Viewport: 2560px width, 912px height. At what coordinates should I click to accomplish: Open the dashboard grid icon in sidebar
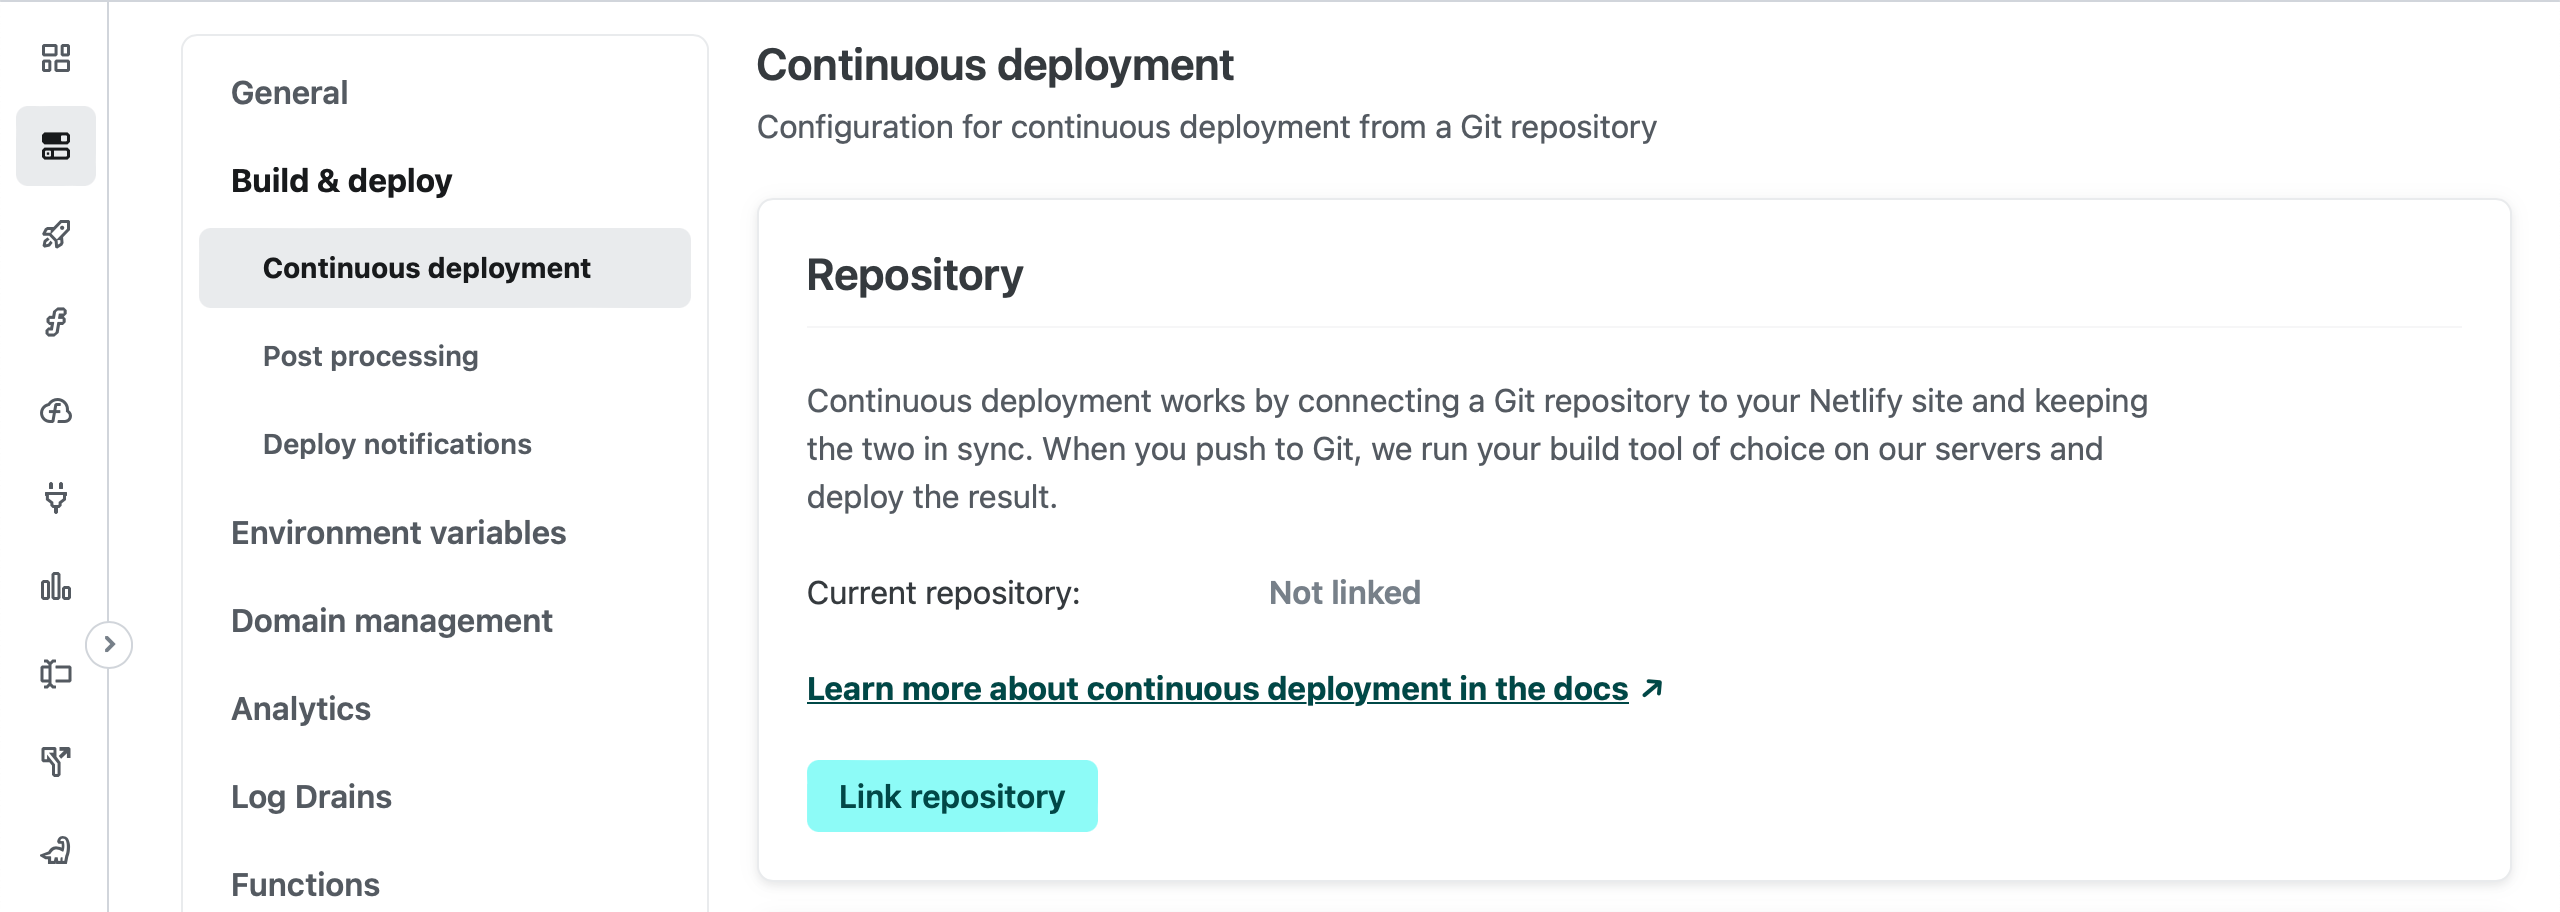pyautogui.click(x=56, y=58)
